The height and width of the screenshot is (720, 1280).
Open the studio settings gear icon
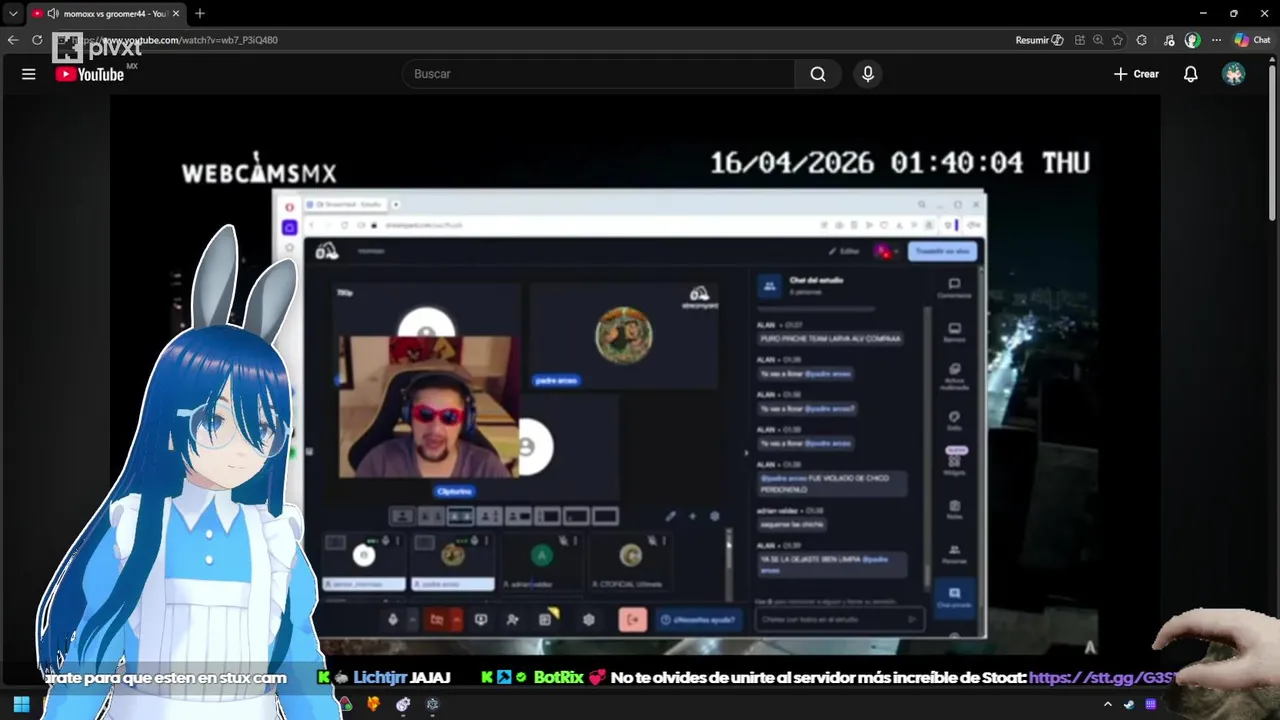pos(588,620)
